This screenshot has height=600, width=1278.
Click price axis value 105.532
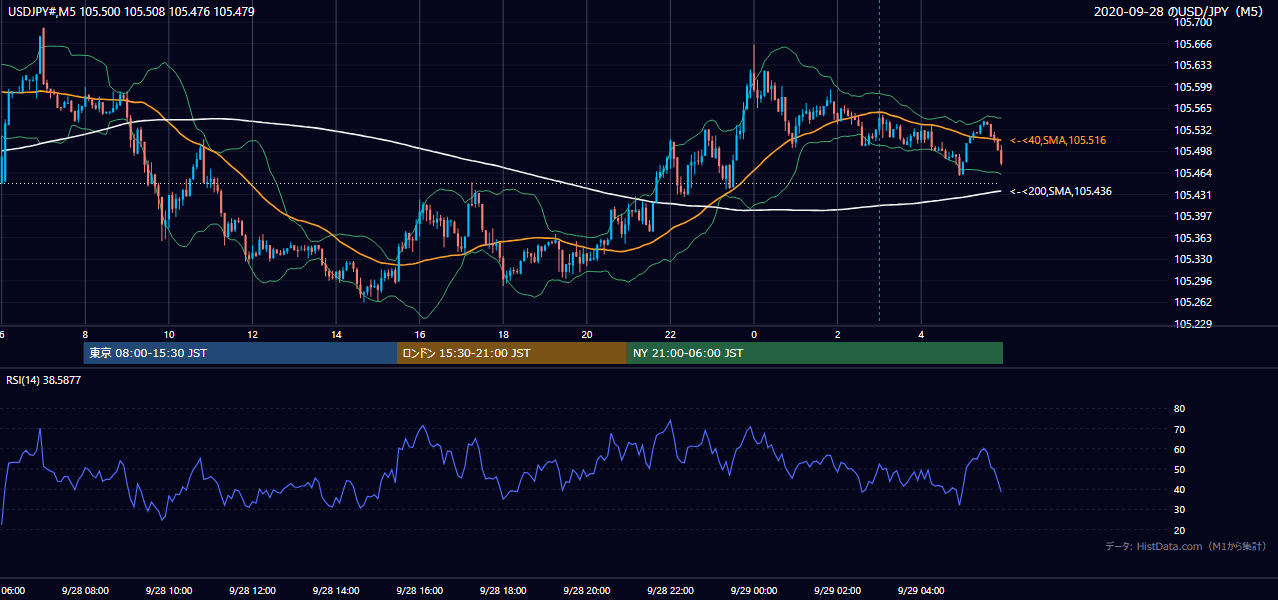pos(1193,130)
